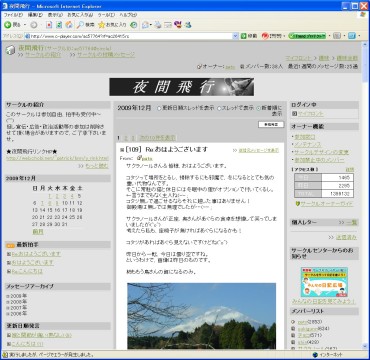Image resolution: width=370 pixels, height=360 pixels.
Task: Expand the 2007年 message archive
Action: tap(8, 307)
